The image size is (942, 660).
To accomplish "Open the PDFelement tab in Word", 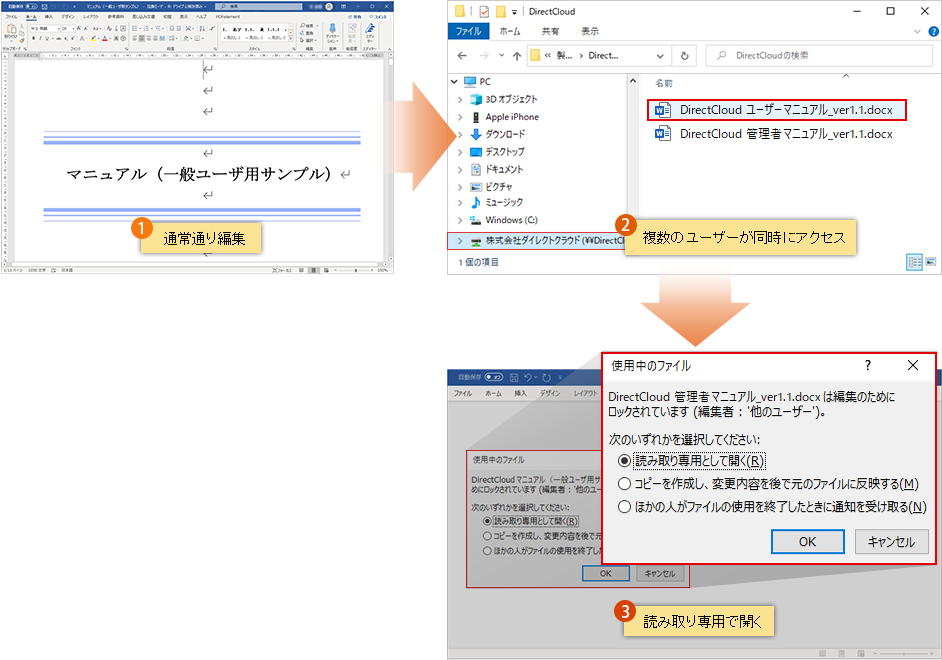I will [x=228, y=17].
